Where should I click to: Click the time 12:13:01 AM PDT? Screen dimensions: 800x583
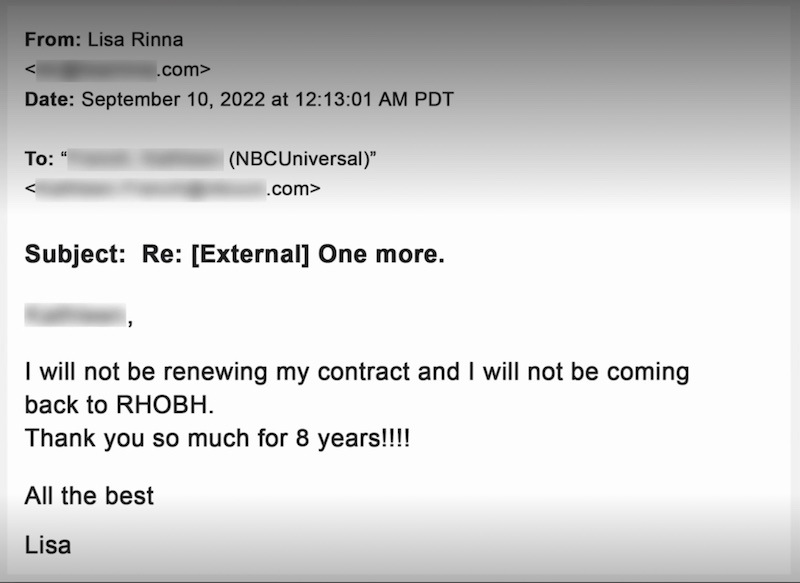[x=374, y=99]
